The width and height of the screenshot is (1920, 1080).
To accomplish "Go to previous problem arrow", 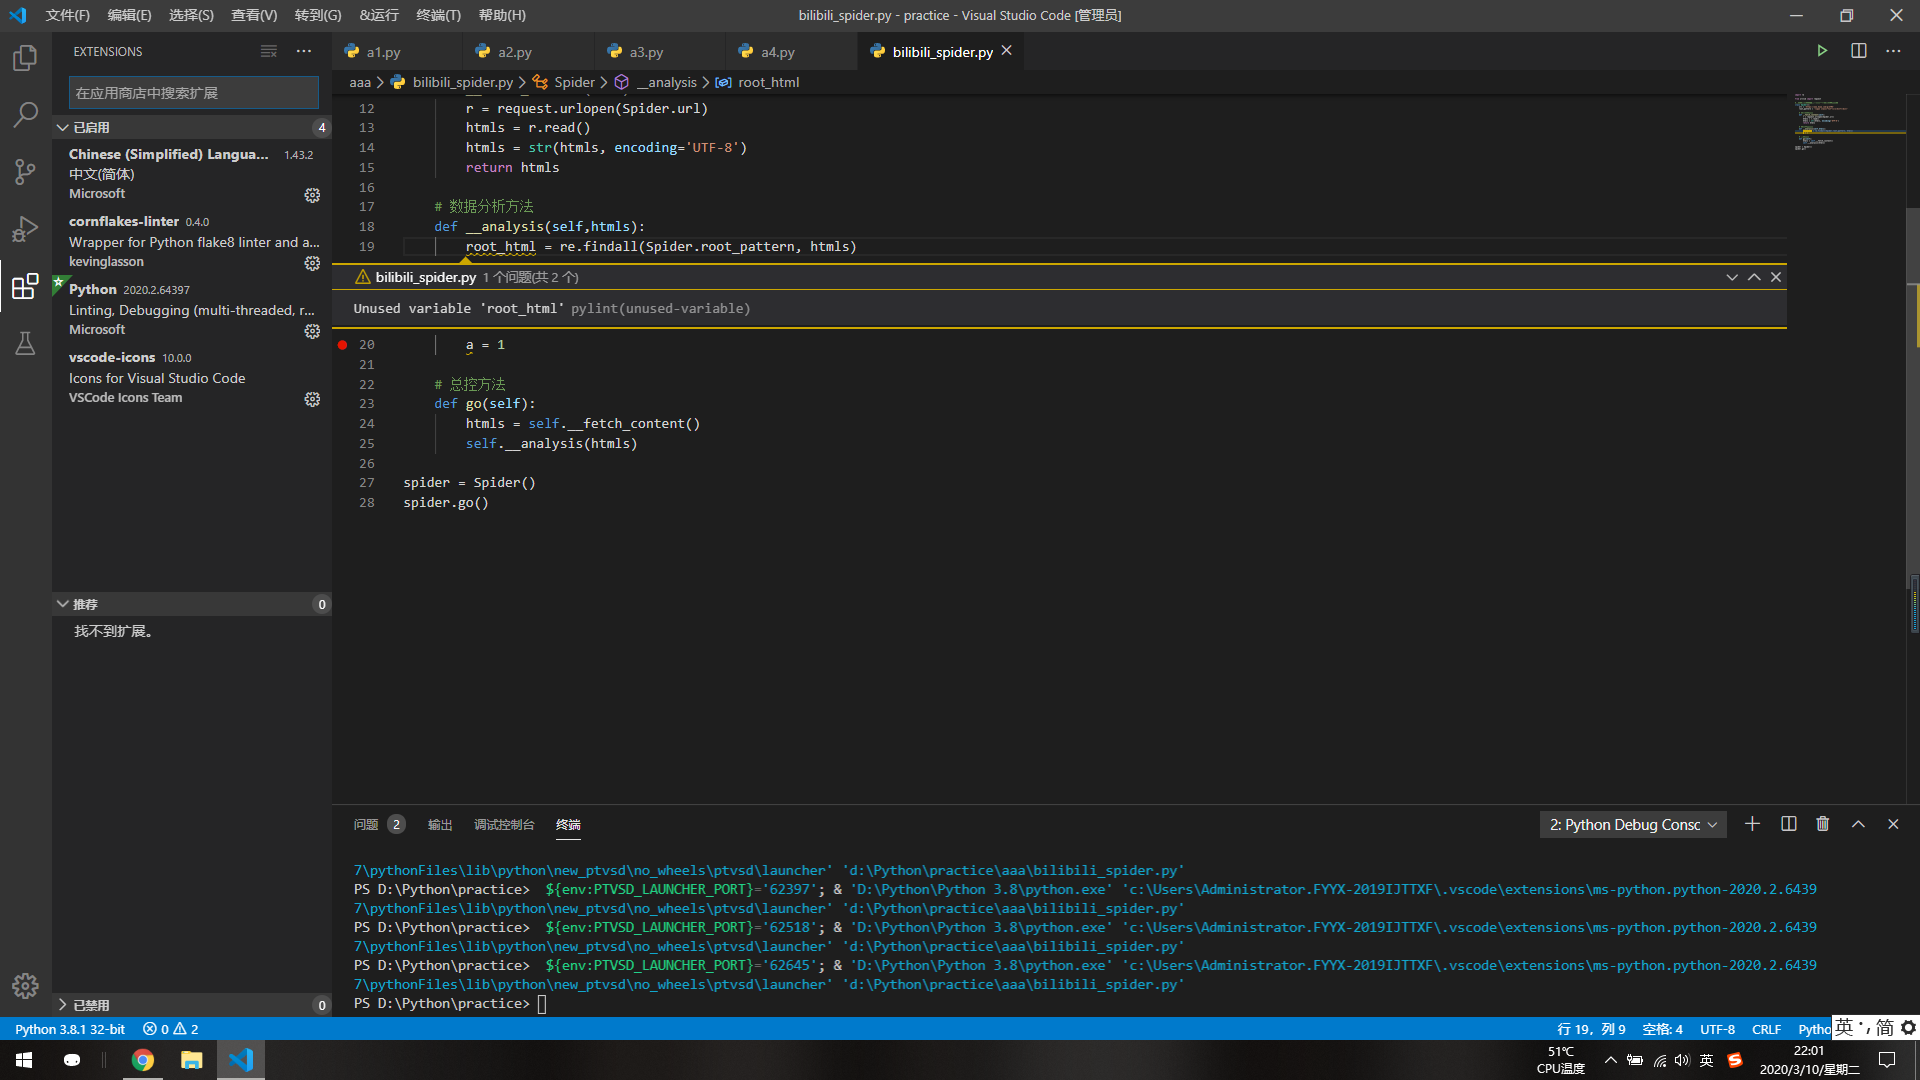I will [1754, 277].
